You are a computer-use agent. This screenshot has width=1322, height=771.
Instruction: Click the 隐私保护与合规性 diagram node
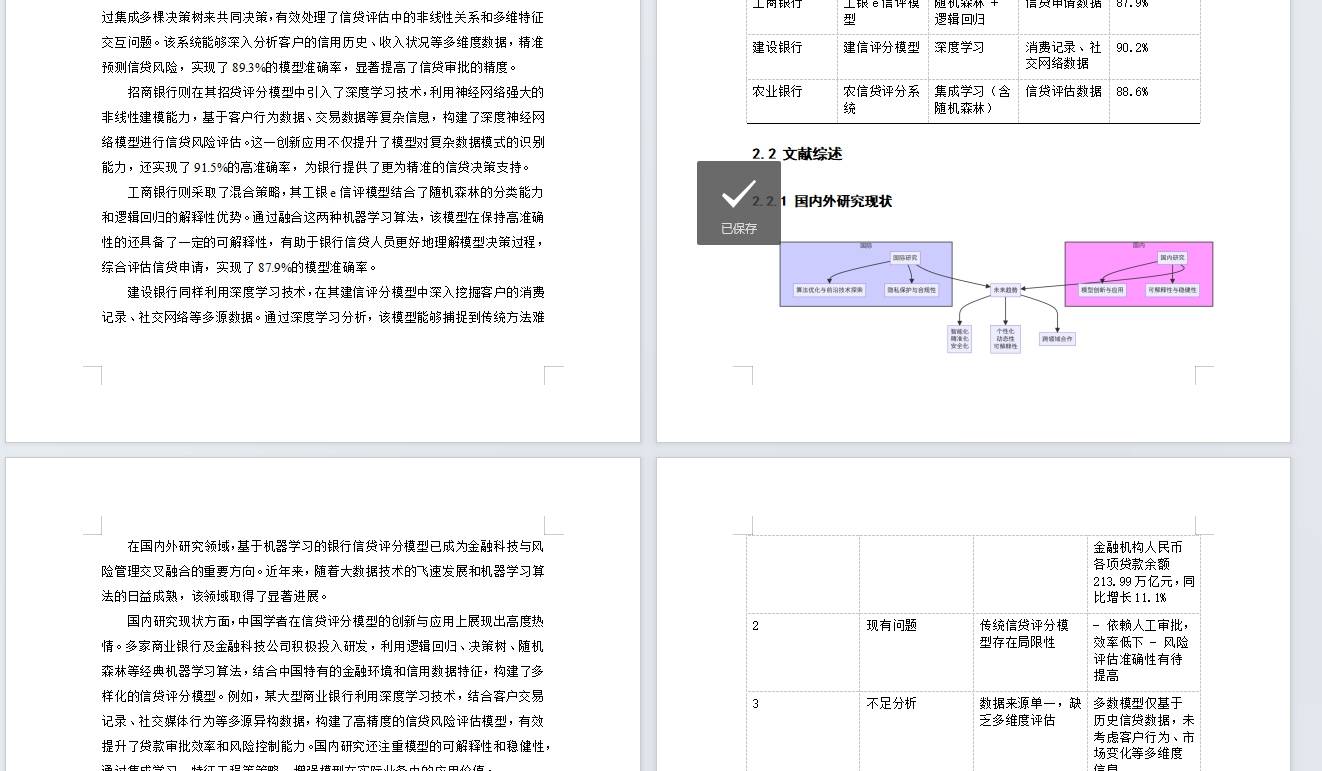[x=912, y=290]
